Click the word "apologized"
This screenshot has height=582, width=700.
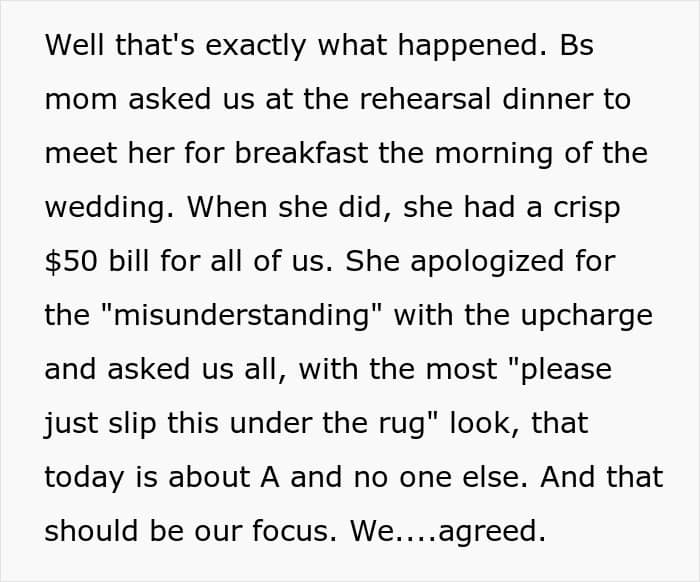[x=487, y=263]
